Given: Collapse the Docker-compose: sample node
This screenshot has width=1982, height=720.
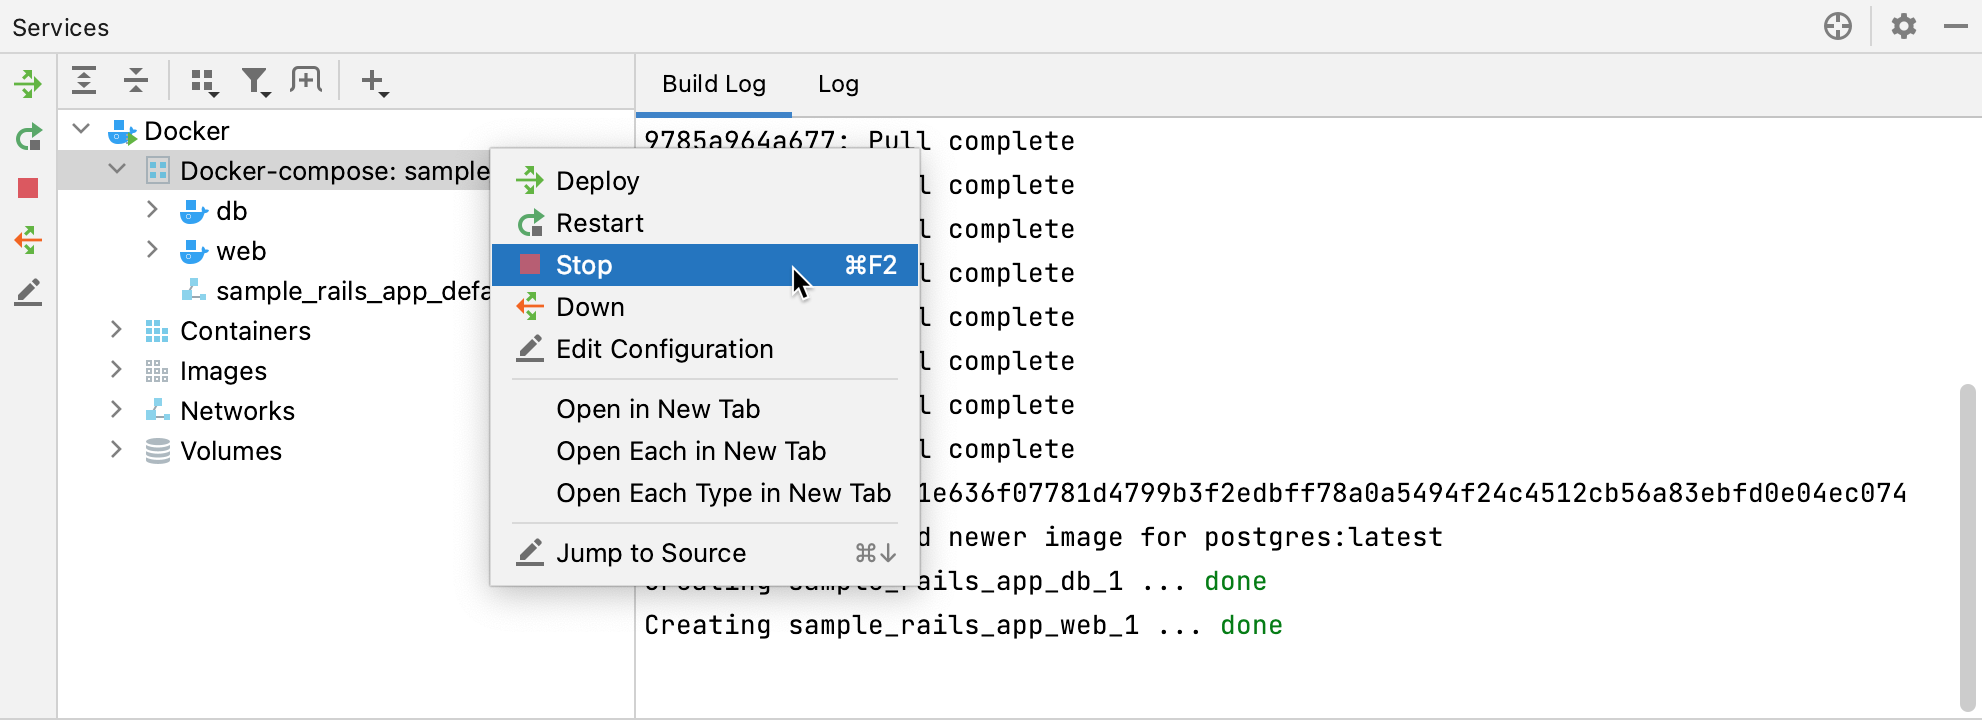Looking at the screenshot, I should tap(116, 170).
